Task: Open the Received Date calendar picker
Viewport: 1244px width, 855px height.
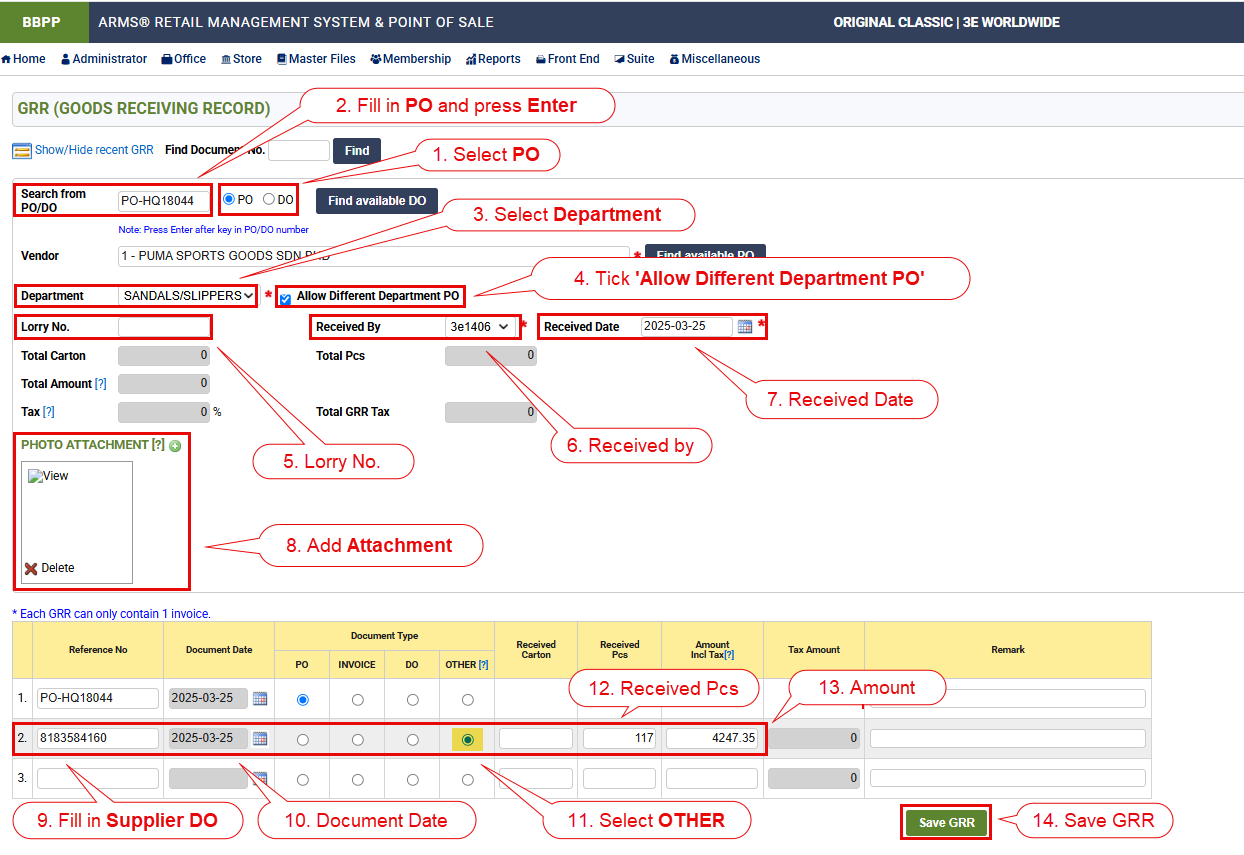Action: tap(745, 327)
